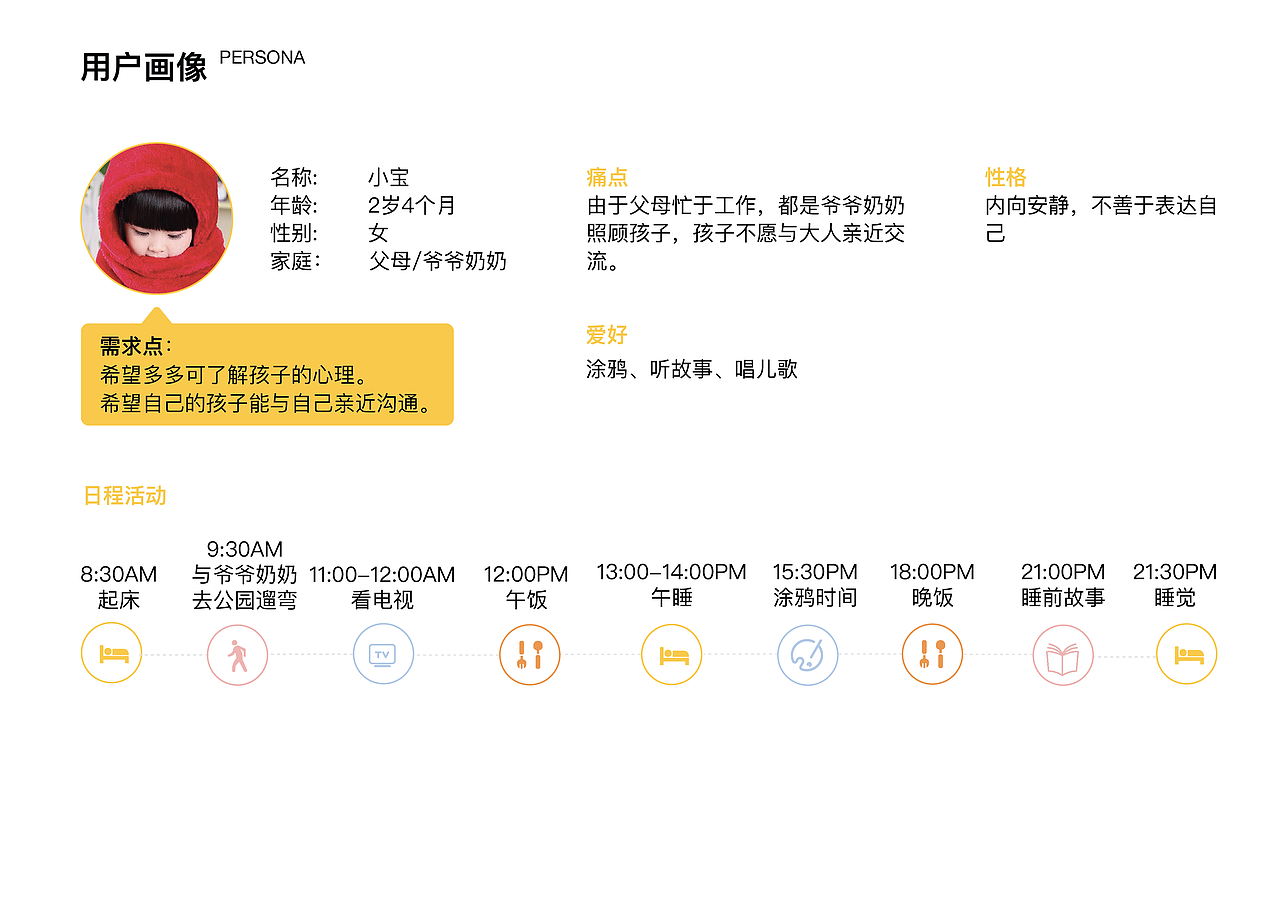Click the bed icon under 午睡
This screenshot has width=1280, height=905.
coord(672,653)
